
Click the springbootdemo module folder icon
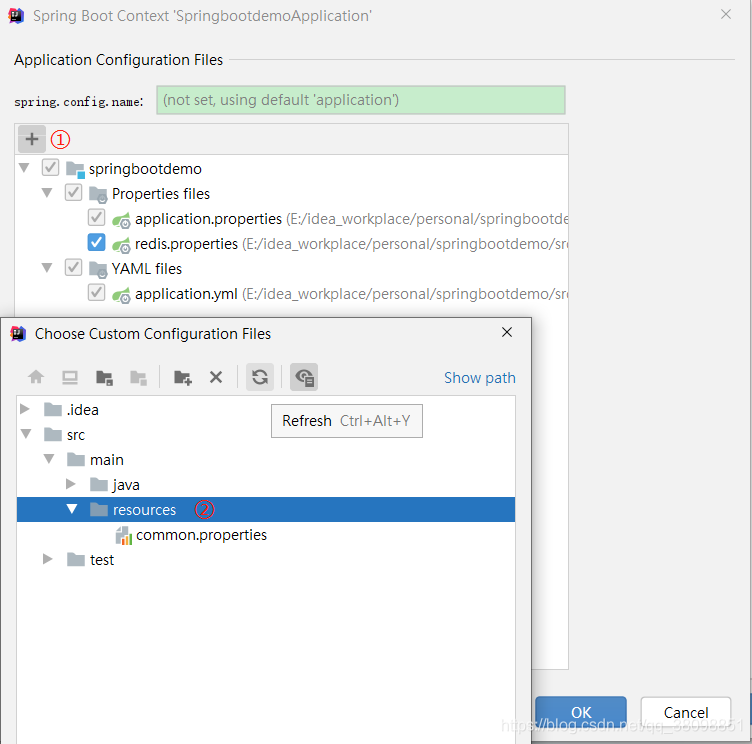pyautogui.click(x=75, y=169)
